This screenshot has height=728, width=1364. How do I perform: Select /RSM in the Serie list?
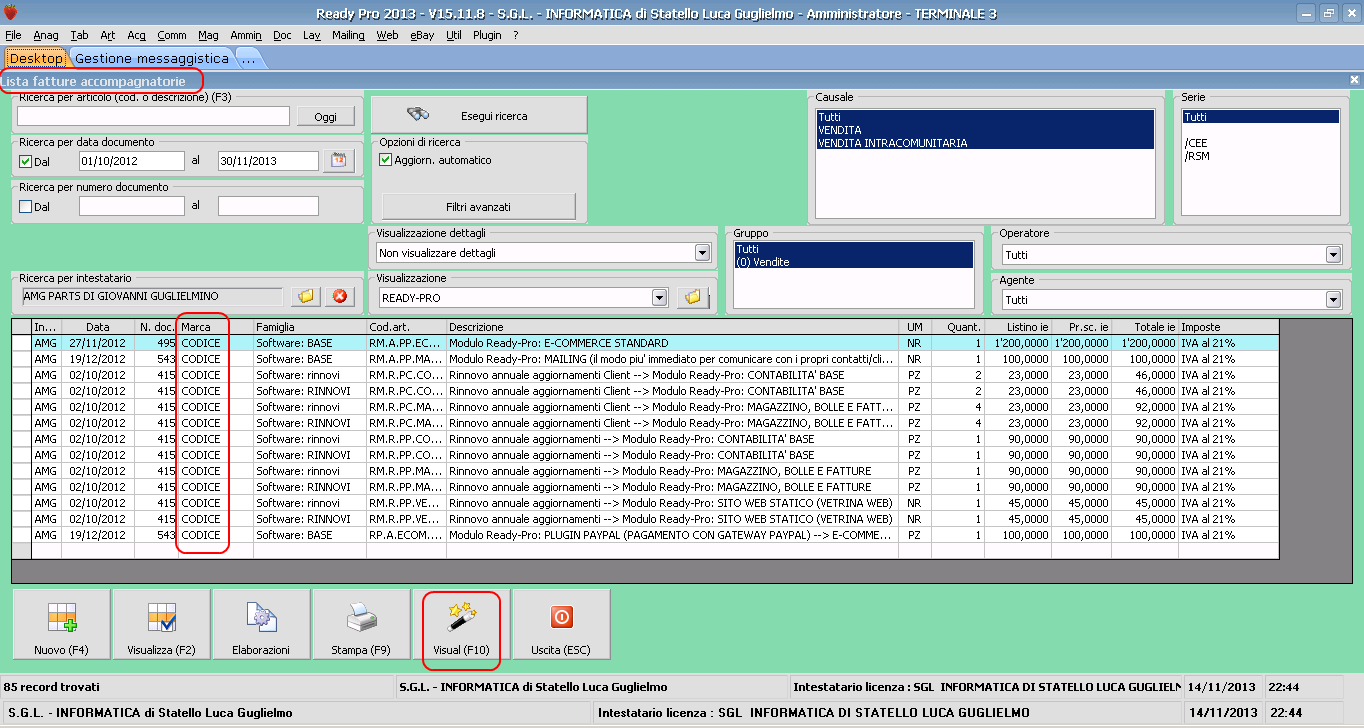point(1260,156)
